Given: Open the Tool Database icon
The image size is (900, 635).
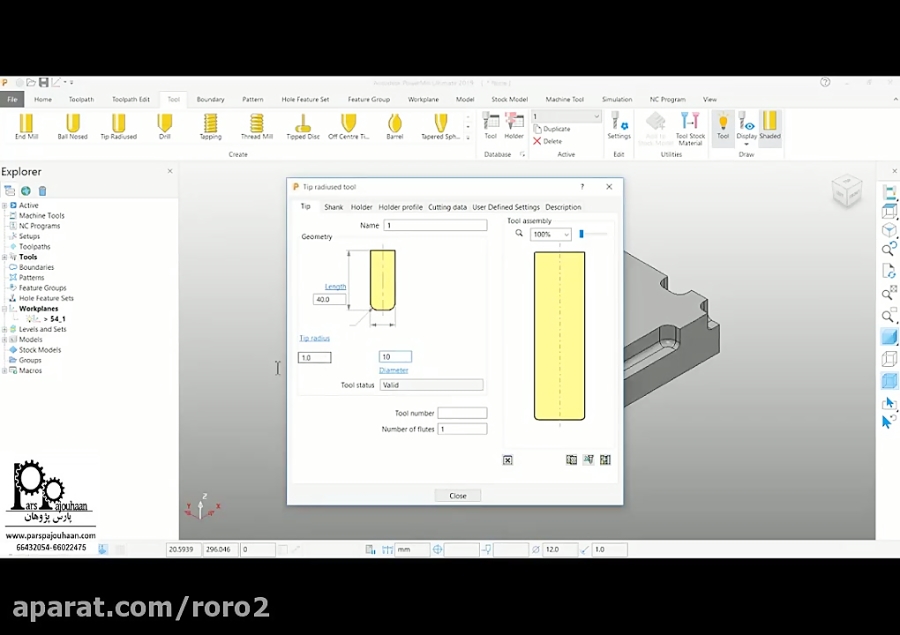Looking at the screenshot, I should (x=490, y=125).
